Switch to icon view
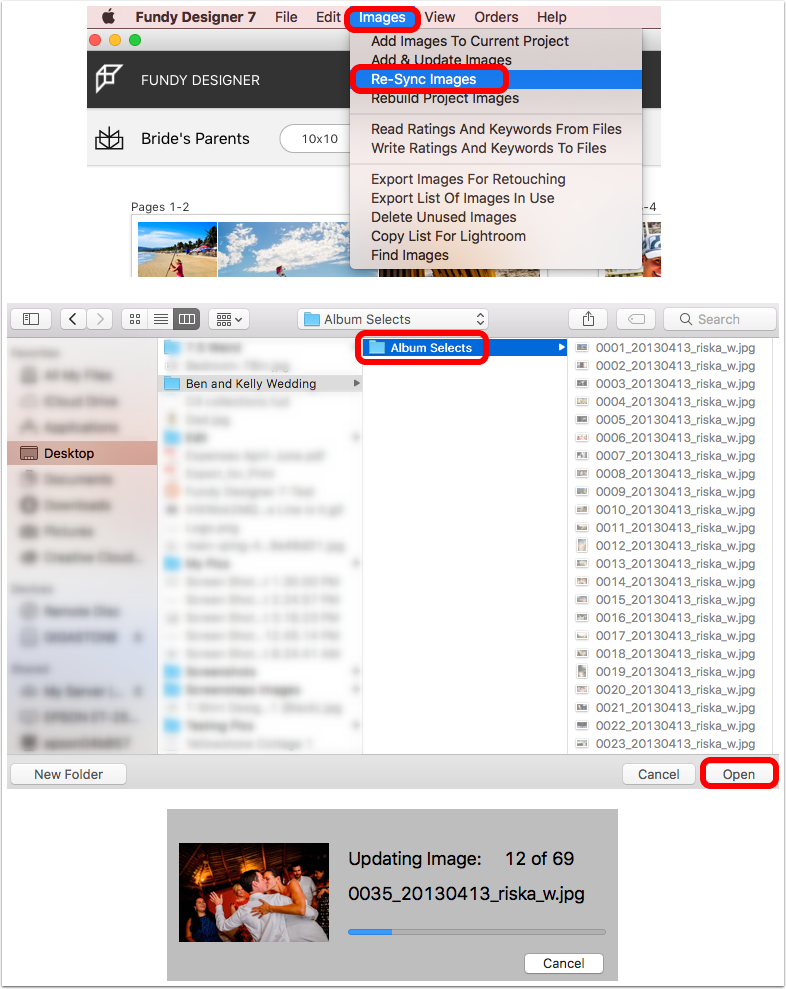Viewport: 786px width, 989px height. pyautogui.click(x=135, y=319)
